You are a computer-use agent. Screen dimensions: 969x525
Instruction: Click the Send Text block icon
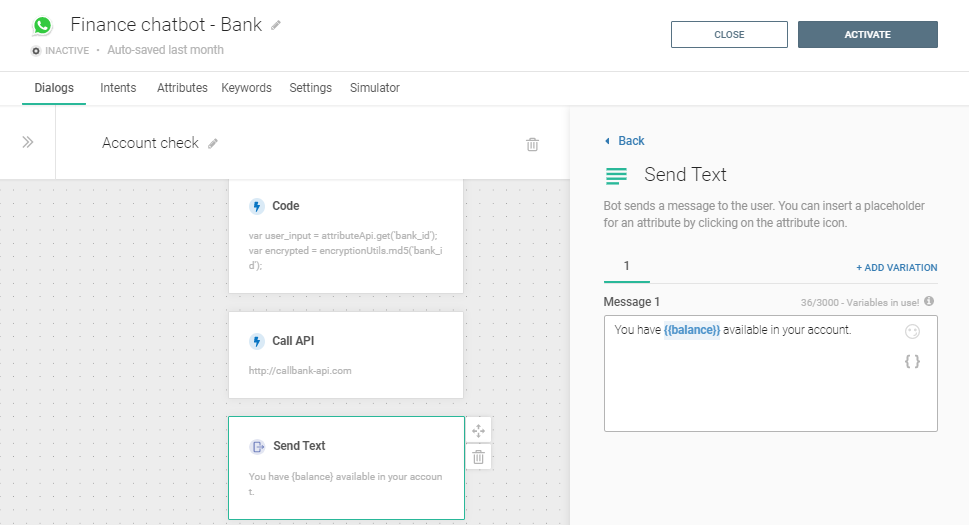point(257,447)
